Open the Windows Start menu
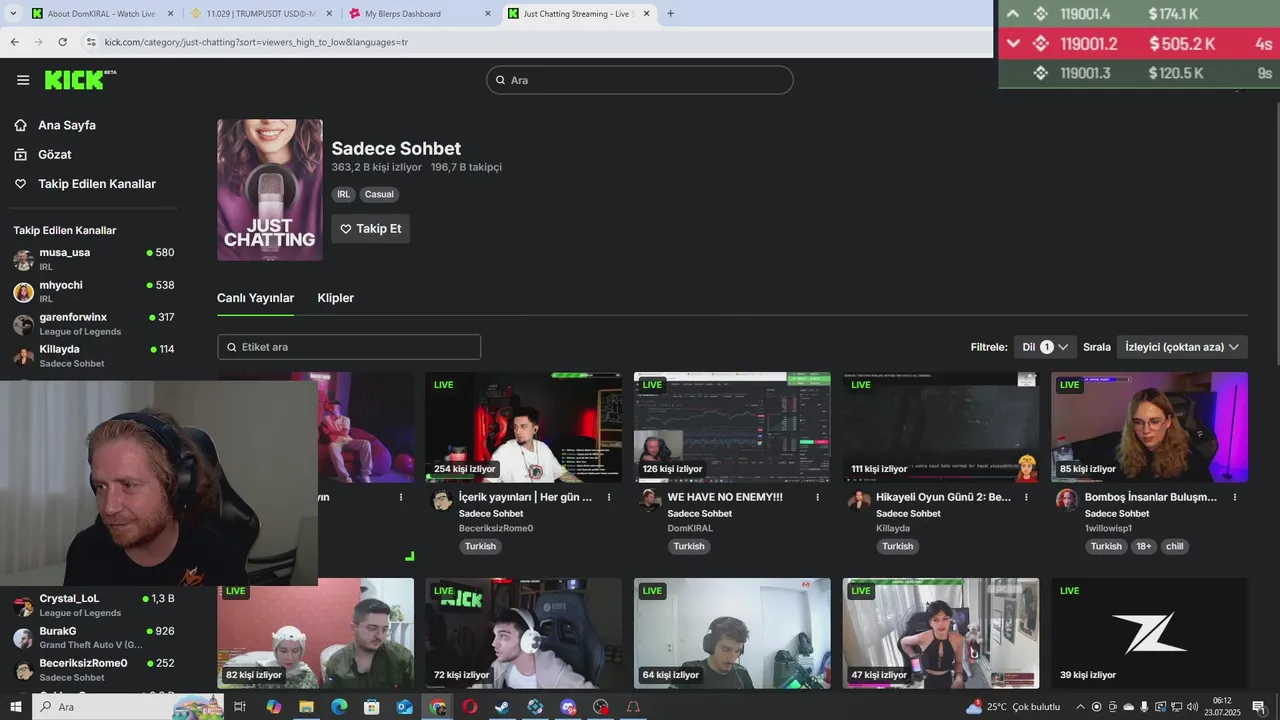1280x720 pixels. 16,707
